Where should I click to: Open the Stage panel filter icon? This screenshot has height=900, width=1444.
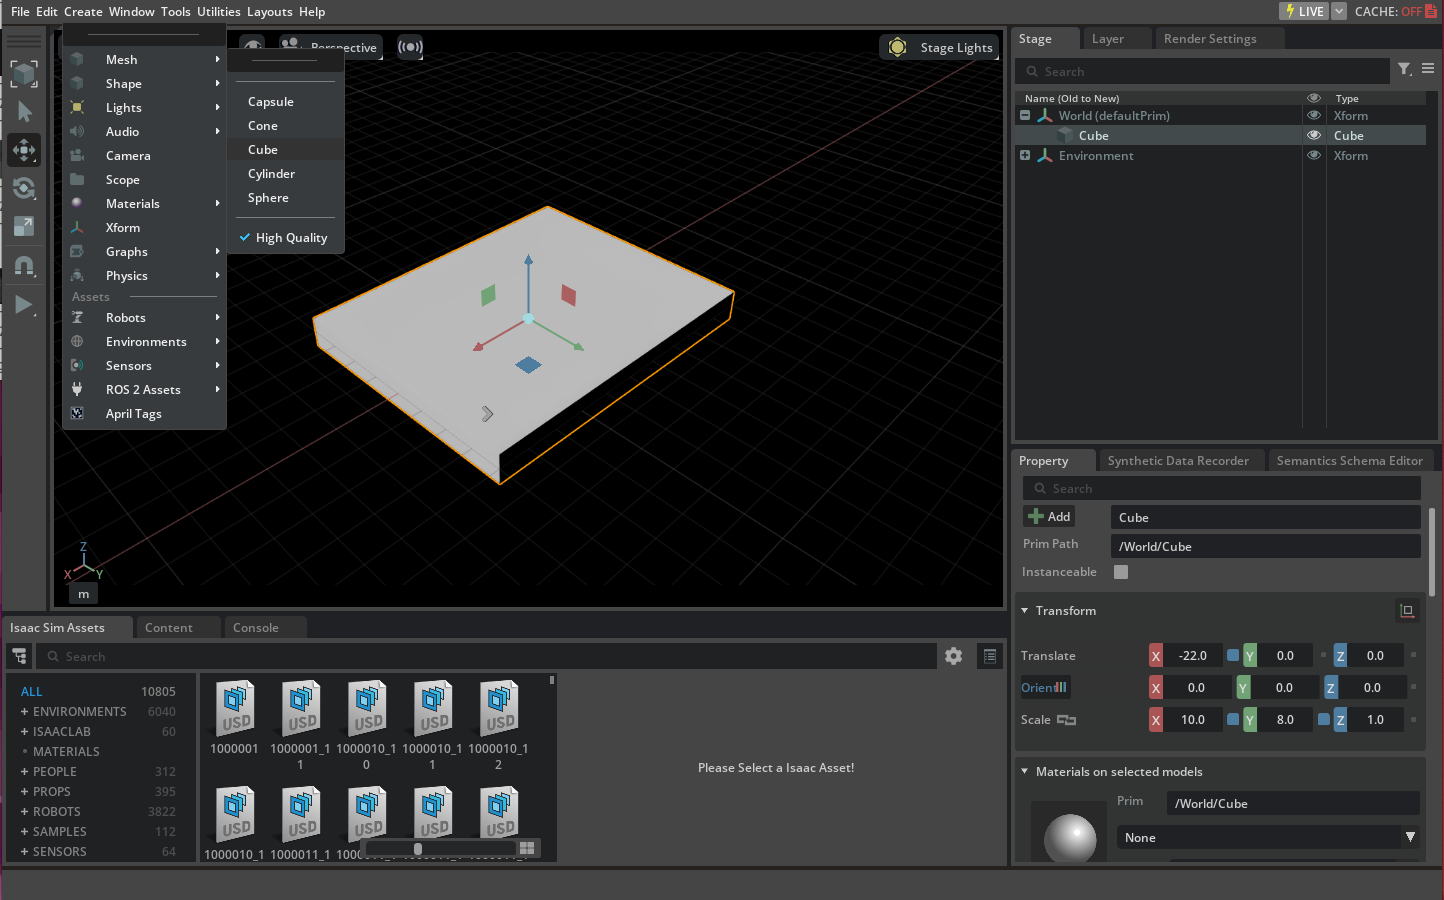tap(1404, 70)
